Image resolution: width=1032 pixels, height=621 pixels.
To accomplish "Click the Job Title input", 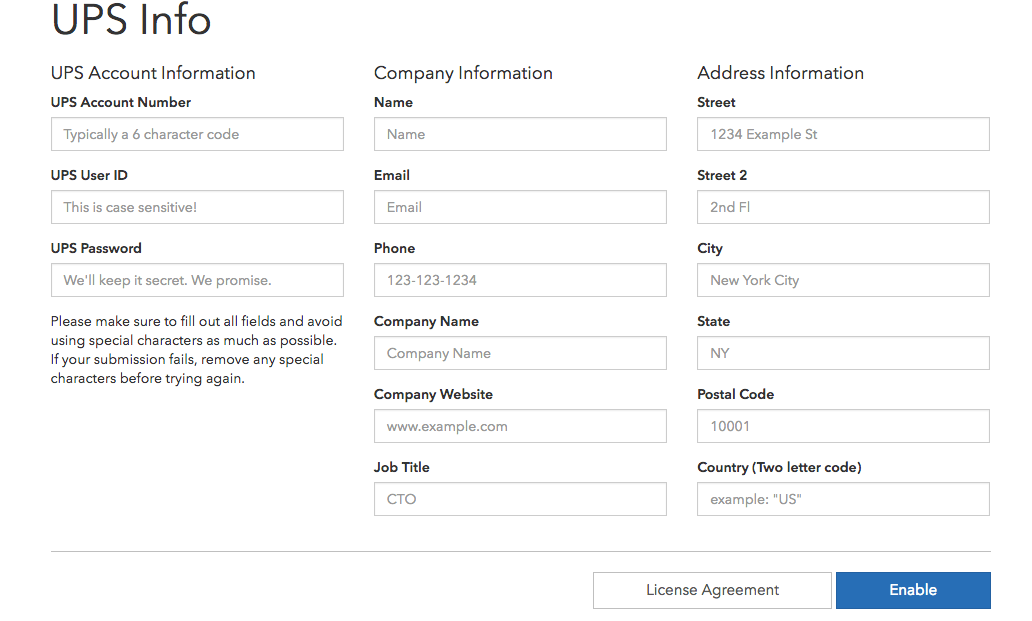I will (520, 499).
